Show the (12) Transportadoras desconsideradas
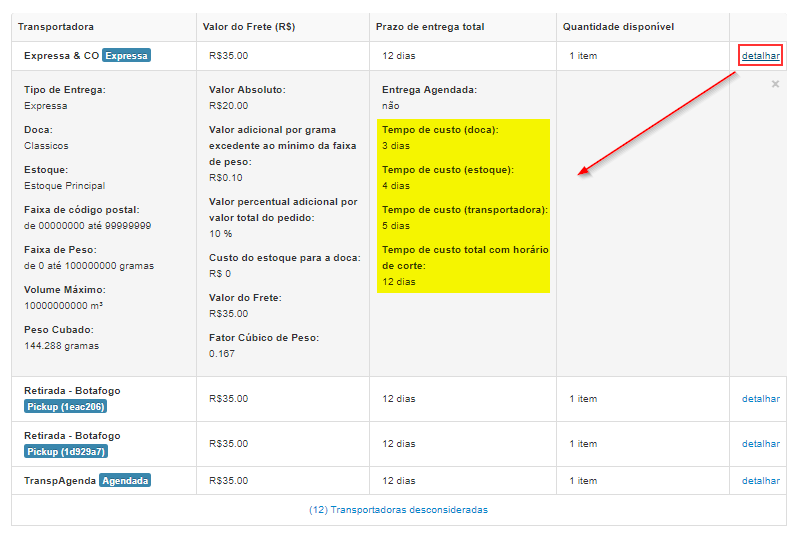The height and width of the screenshot is (537, 800). tap(399, 510)
